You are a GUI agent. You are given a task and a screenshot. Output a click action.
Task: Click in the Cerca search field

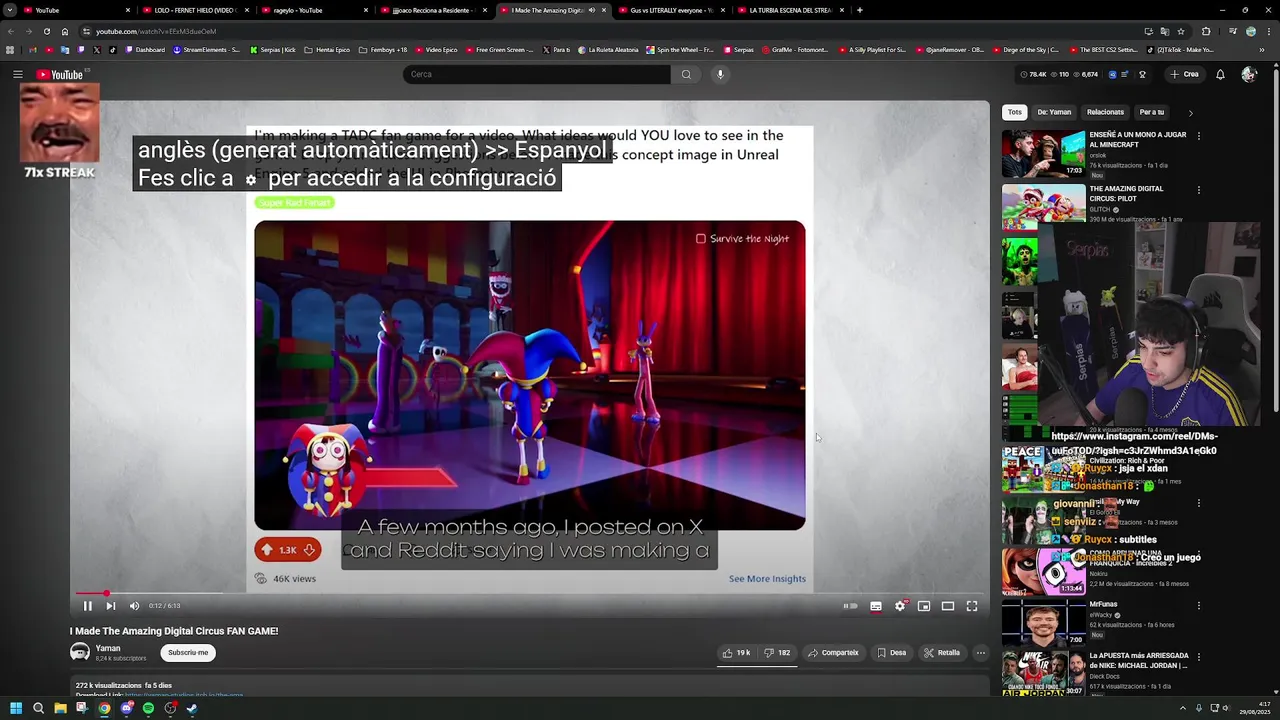pos(537,74)
